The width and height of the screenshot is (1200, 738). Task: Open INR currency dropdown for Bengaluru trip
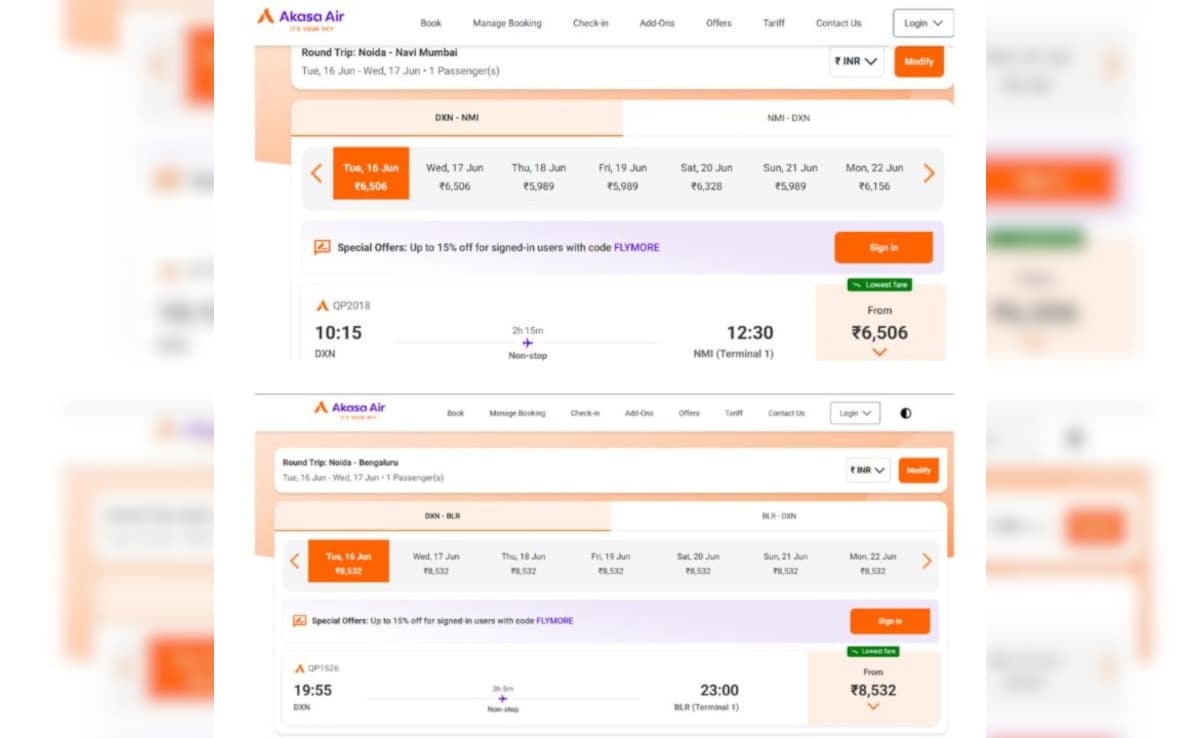coord(868,470)
